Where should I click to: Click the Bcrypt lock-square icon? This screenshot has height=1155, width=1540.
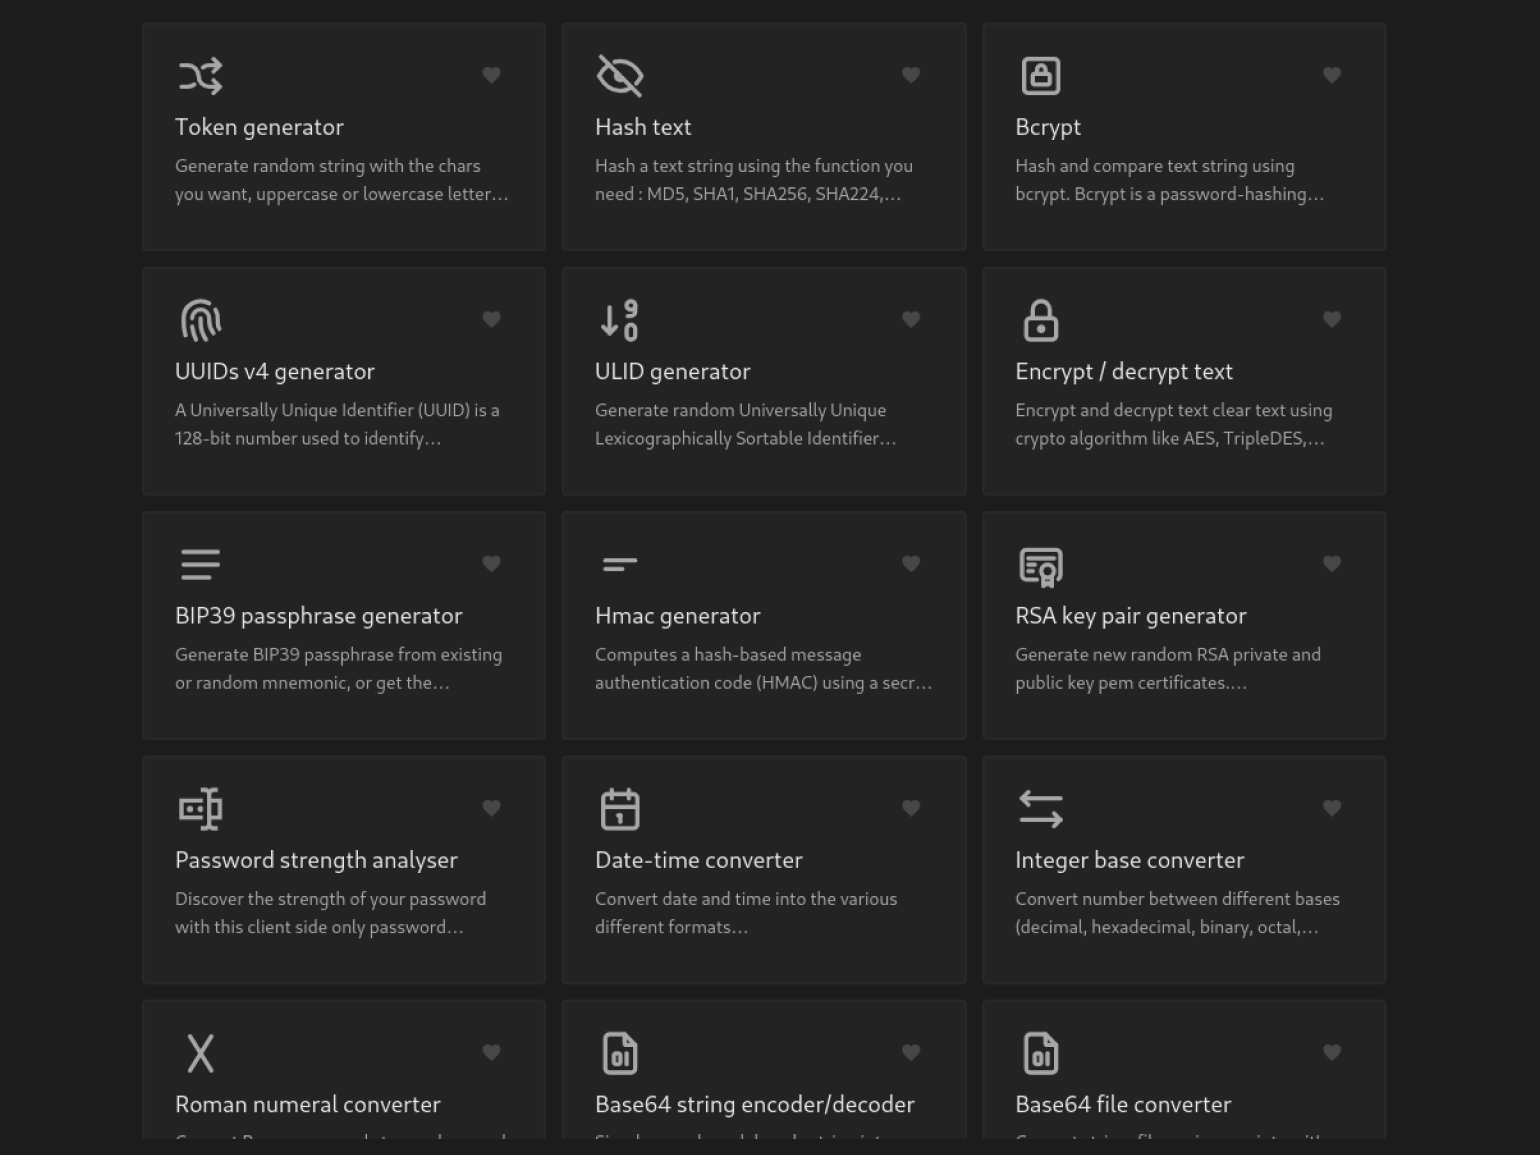(x=1040, y=76)
